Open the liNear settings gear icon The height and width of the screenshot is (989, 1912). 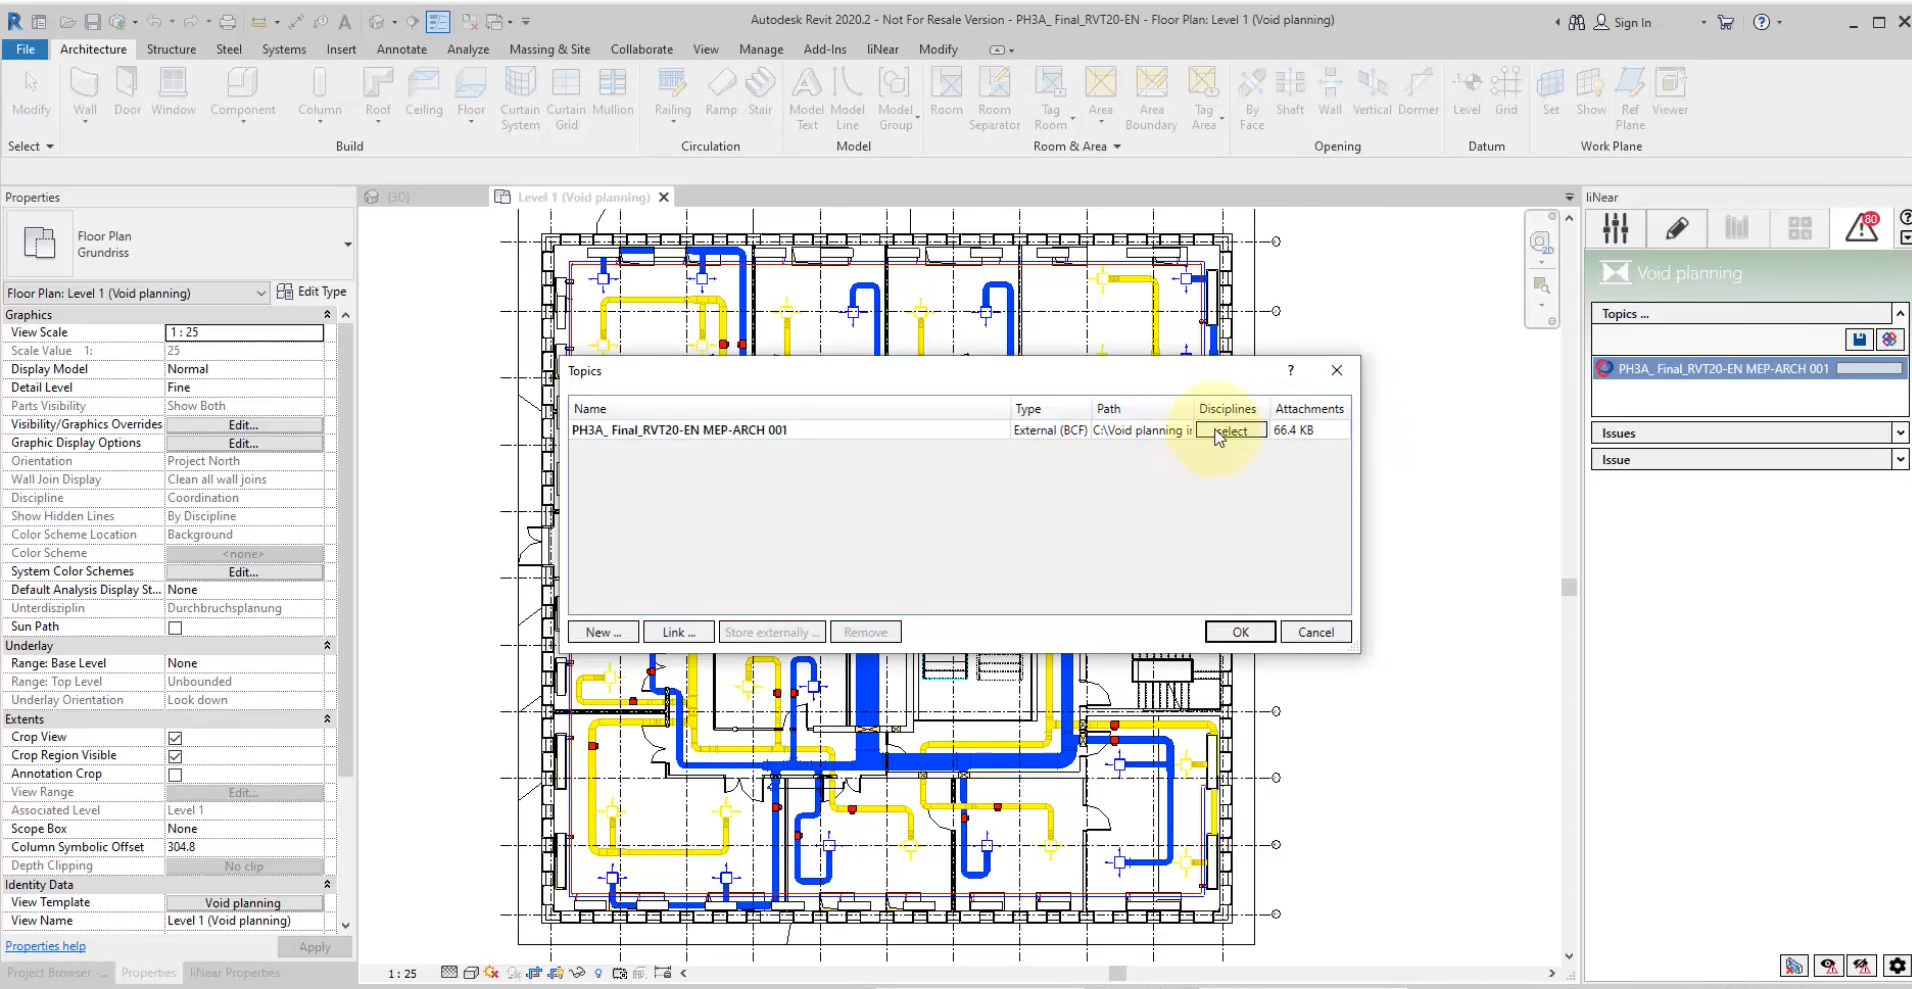point(1897,966)
